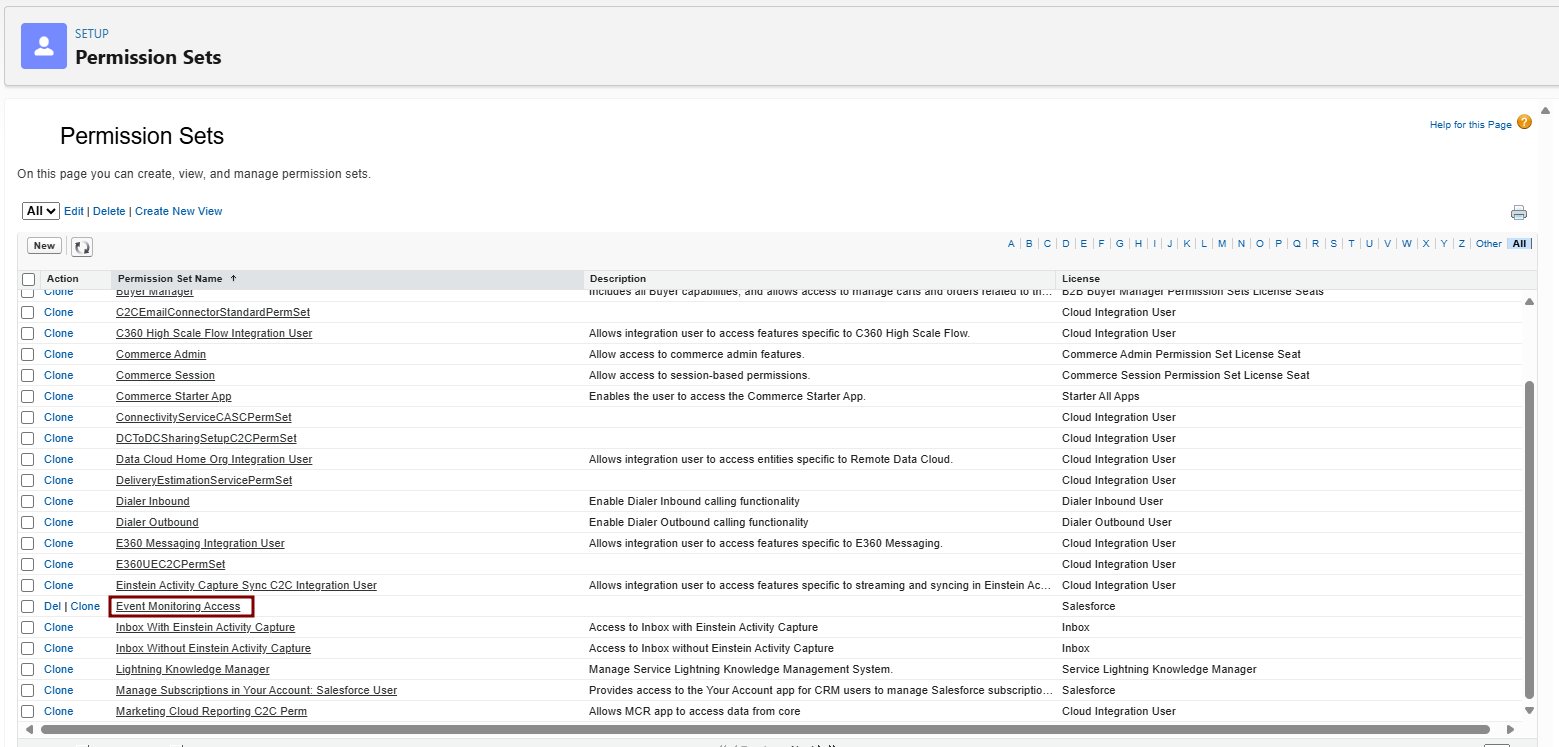This screenshot has width=1559, height=747.
Task: Open the All list view dropdown
Action: tap(41, 211)
